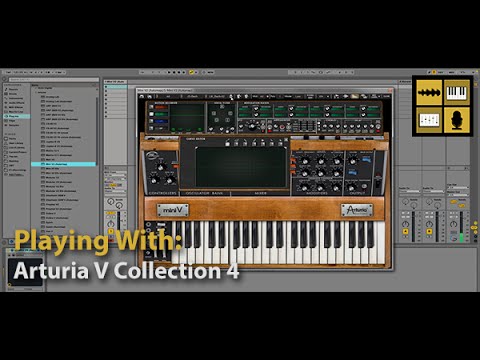
Task: Toggle the orange Filter Modulation switch
Action: [293, 161]
